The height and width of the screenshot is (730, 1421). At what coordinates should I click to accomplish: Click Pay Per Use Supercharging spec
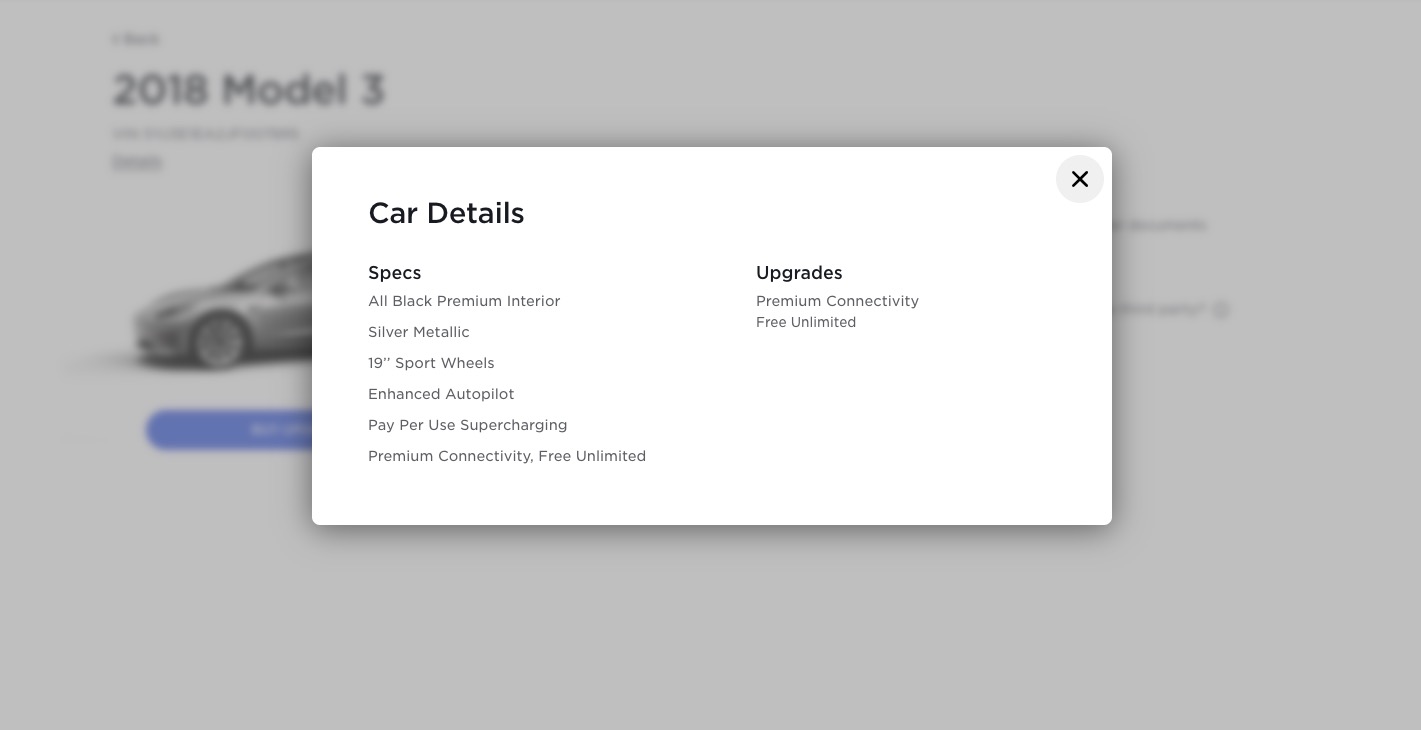(467, 425)
